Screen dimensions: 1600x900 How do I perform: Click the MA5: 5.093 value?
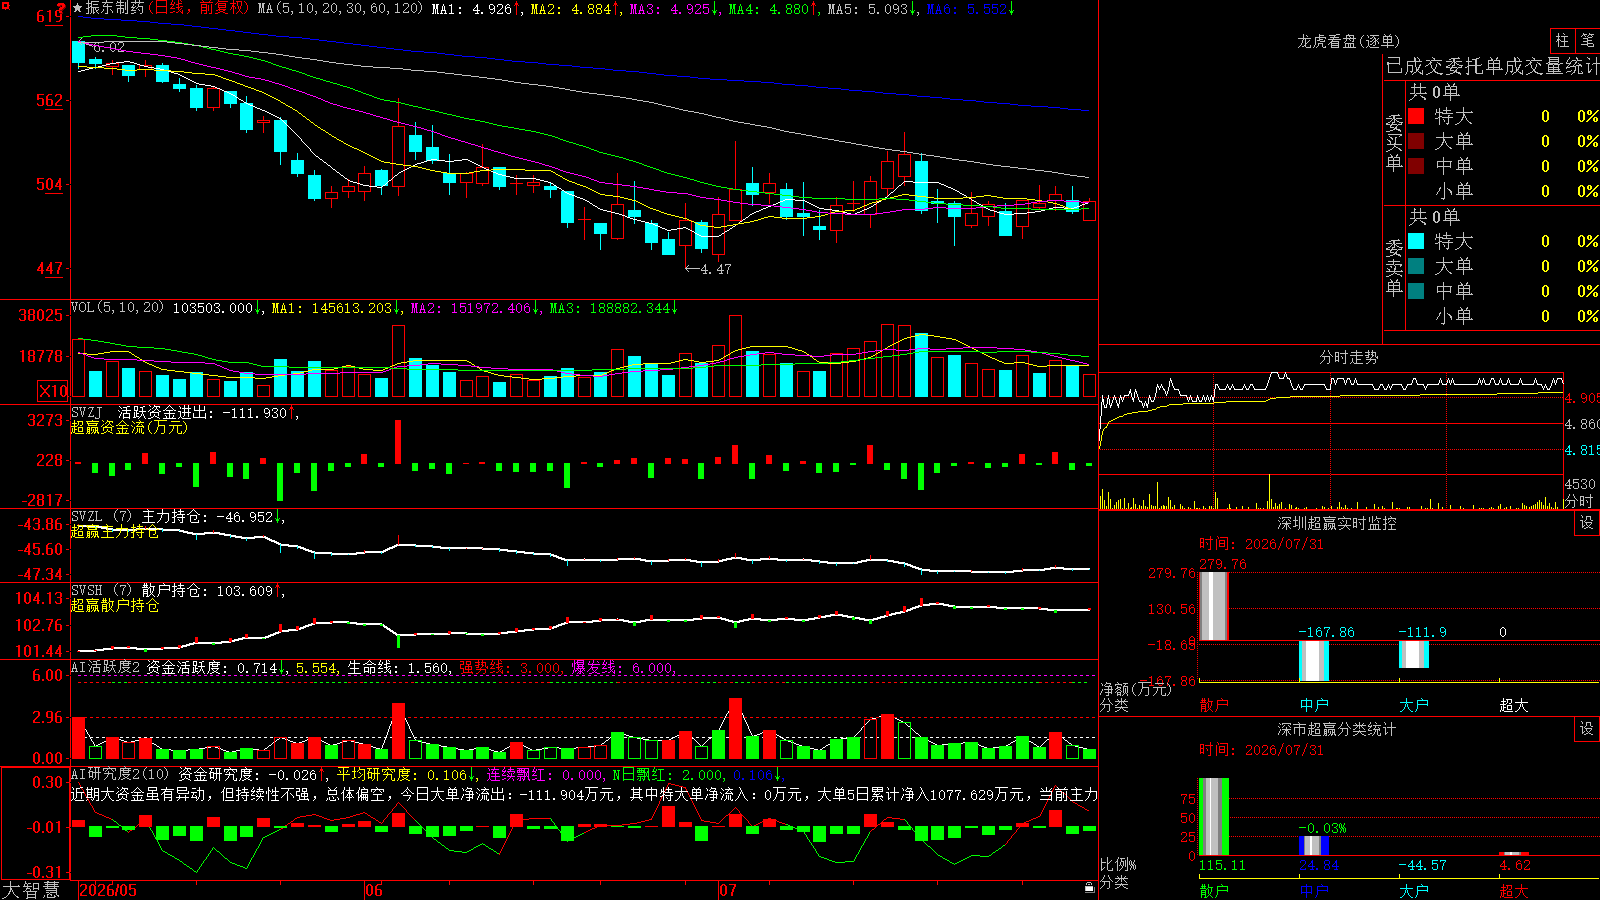click(x=872, y=9)
